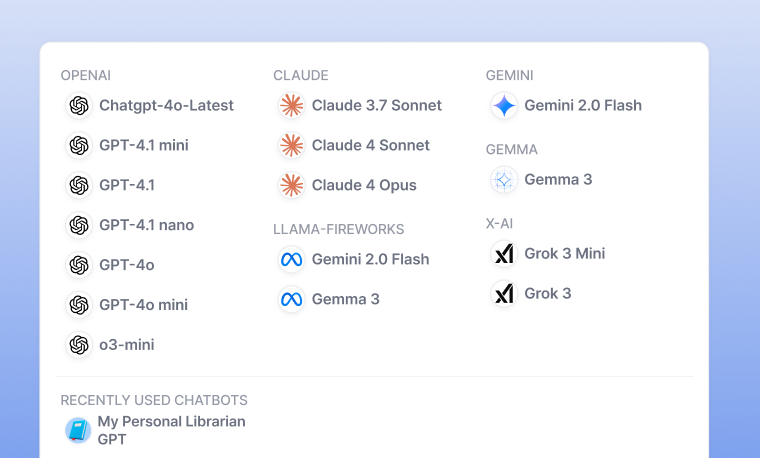This screenshot has width=760, height=458.
Task: Click the xAI logo beside Grok 3 Mini
Action: tap(504, 253)
